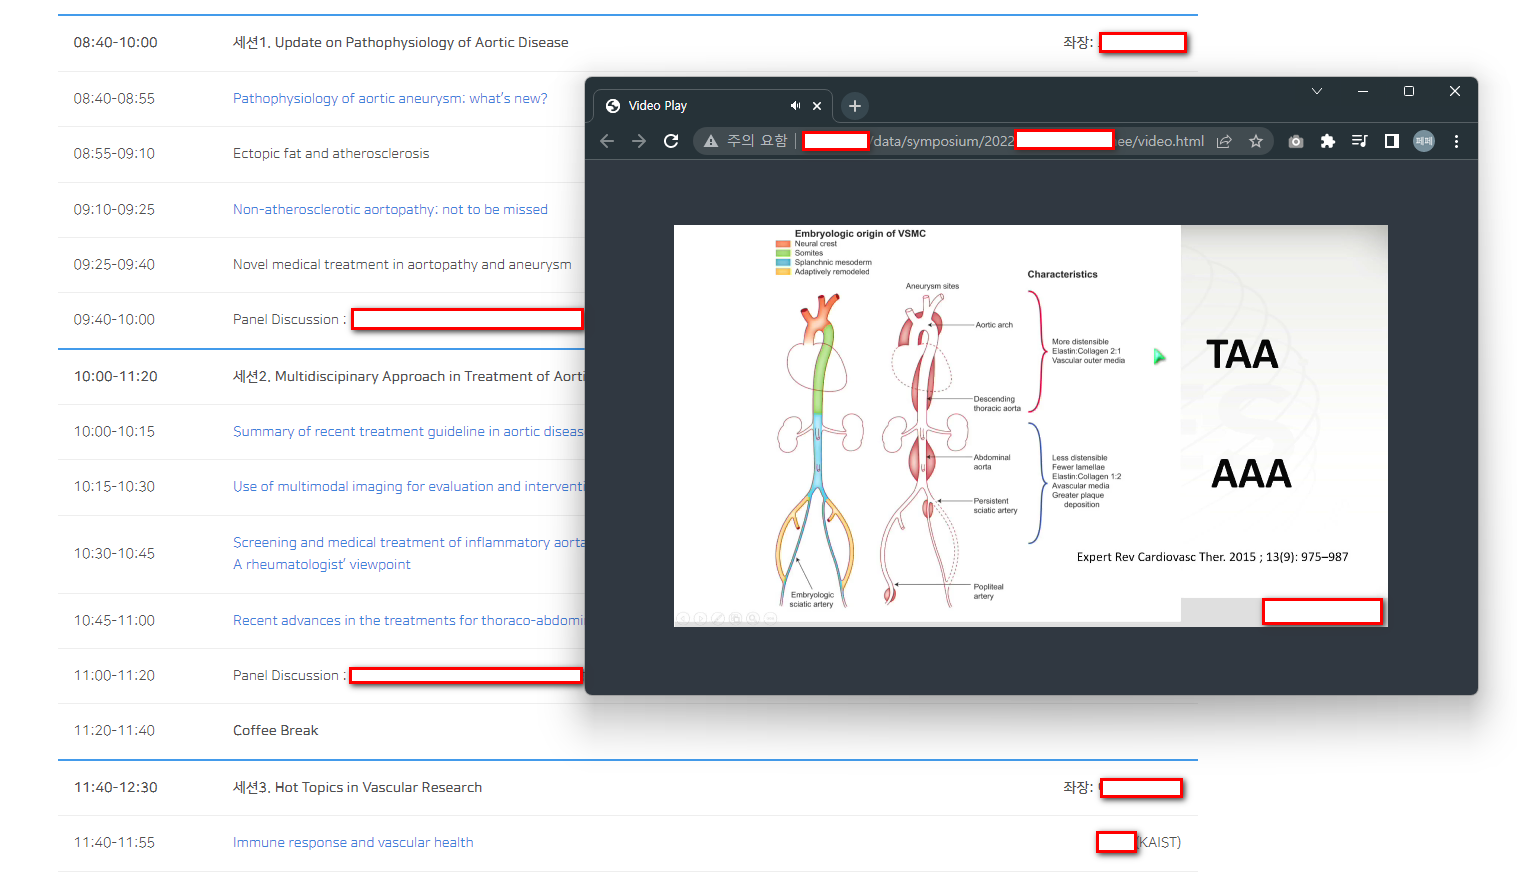Click the TAA/AAA video slide
This screenshot has height=873, width=1517.
(1031, 426)
